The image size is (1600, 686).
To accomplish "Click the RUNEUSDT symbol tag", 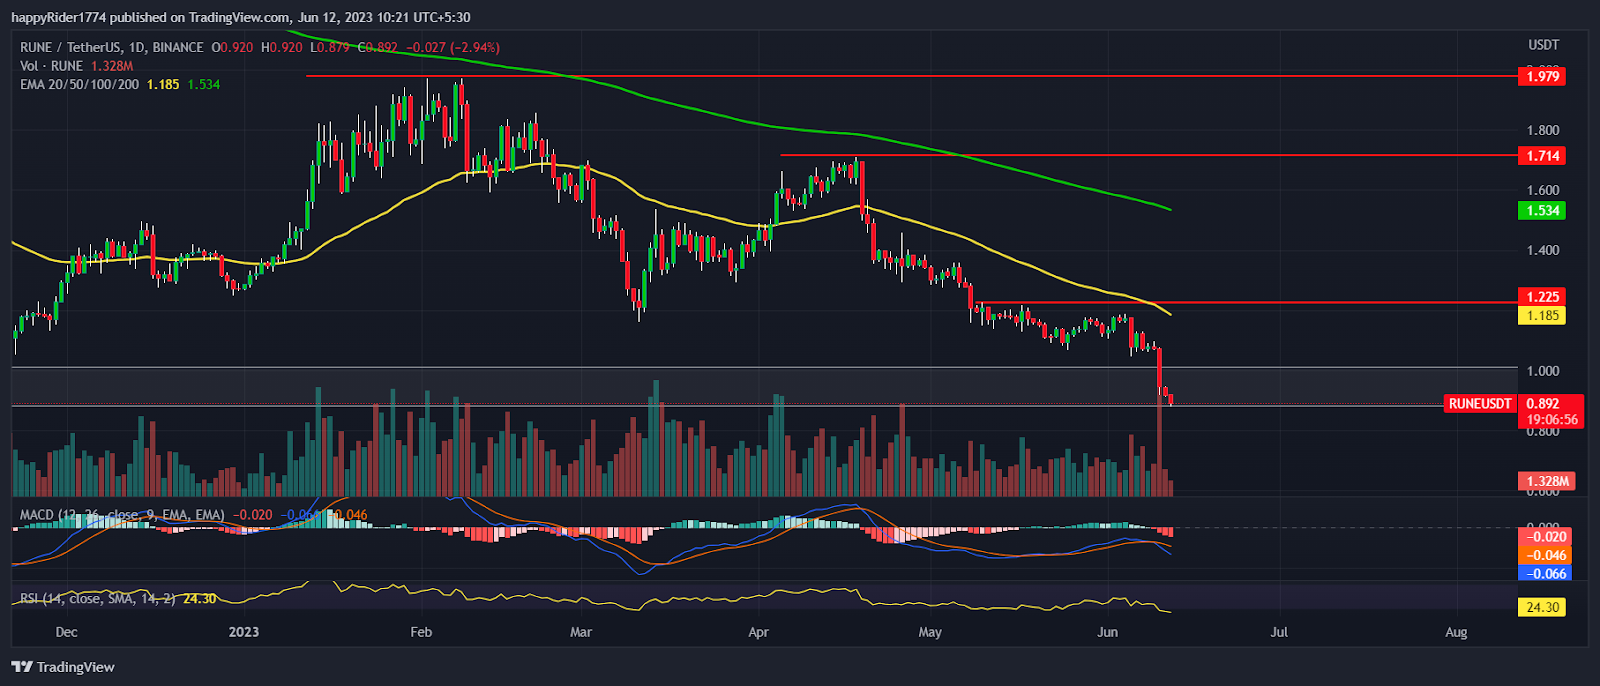I will coord(1480,404).
